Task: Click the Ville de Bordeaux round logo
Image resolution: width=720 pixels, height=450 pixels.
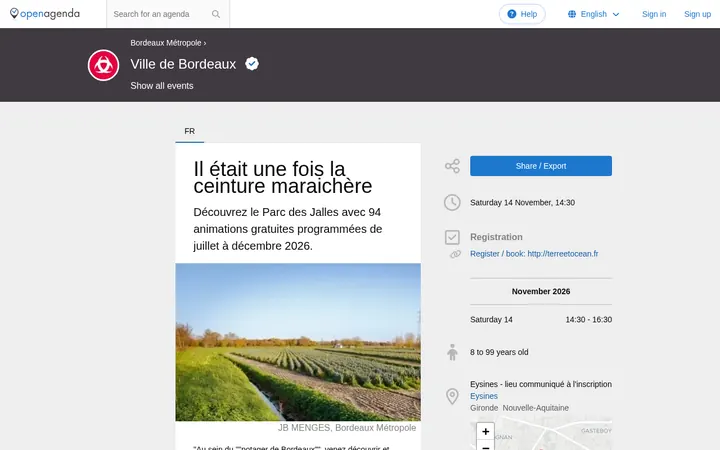Action: [103, 65]
